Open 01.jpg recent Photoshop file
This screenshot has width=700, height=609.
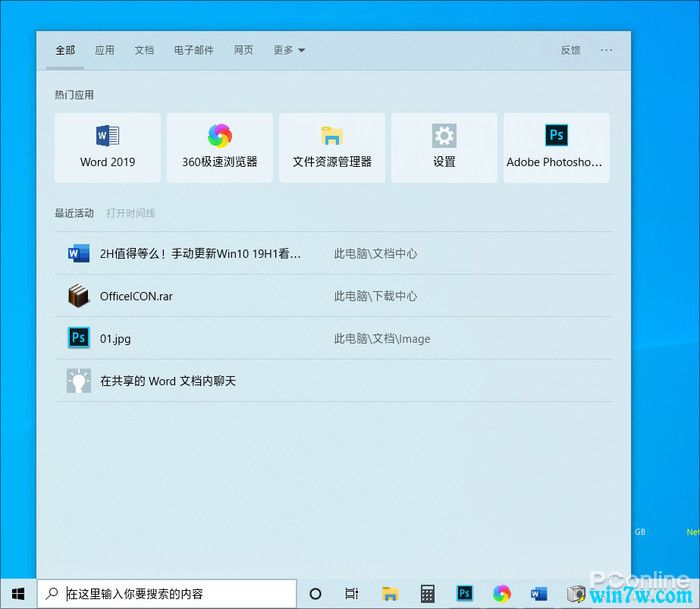point(333,338)
